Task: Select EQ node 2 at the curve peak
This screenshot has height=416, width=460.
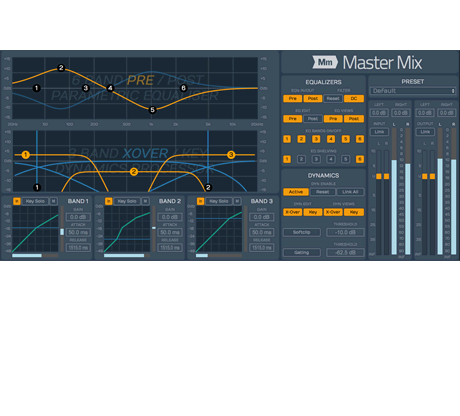Action: (x=61, y=68)
